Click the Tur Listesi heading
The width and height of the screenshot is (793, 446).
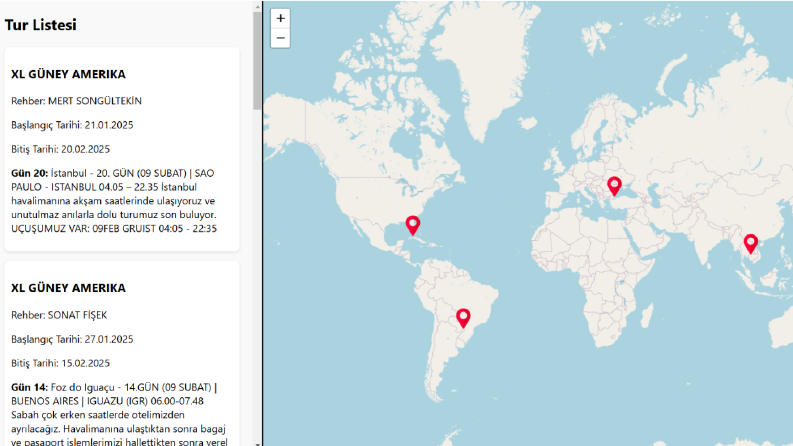pos(40,25)
